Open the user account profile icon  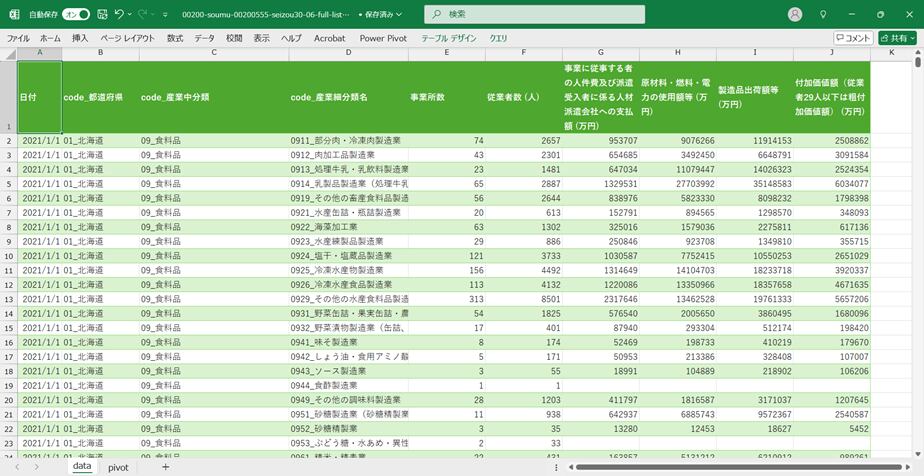(x=795, y=15)
